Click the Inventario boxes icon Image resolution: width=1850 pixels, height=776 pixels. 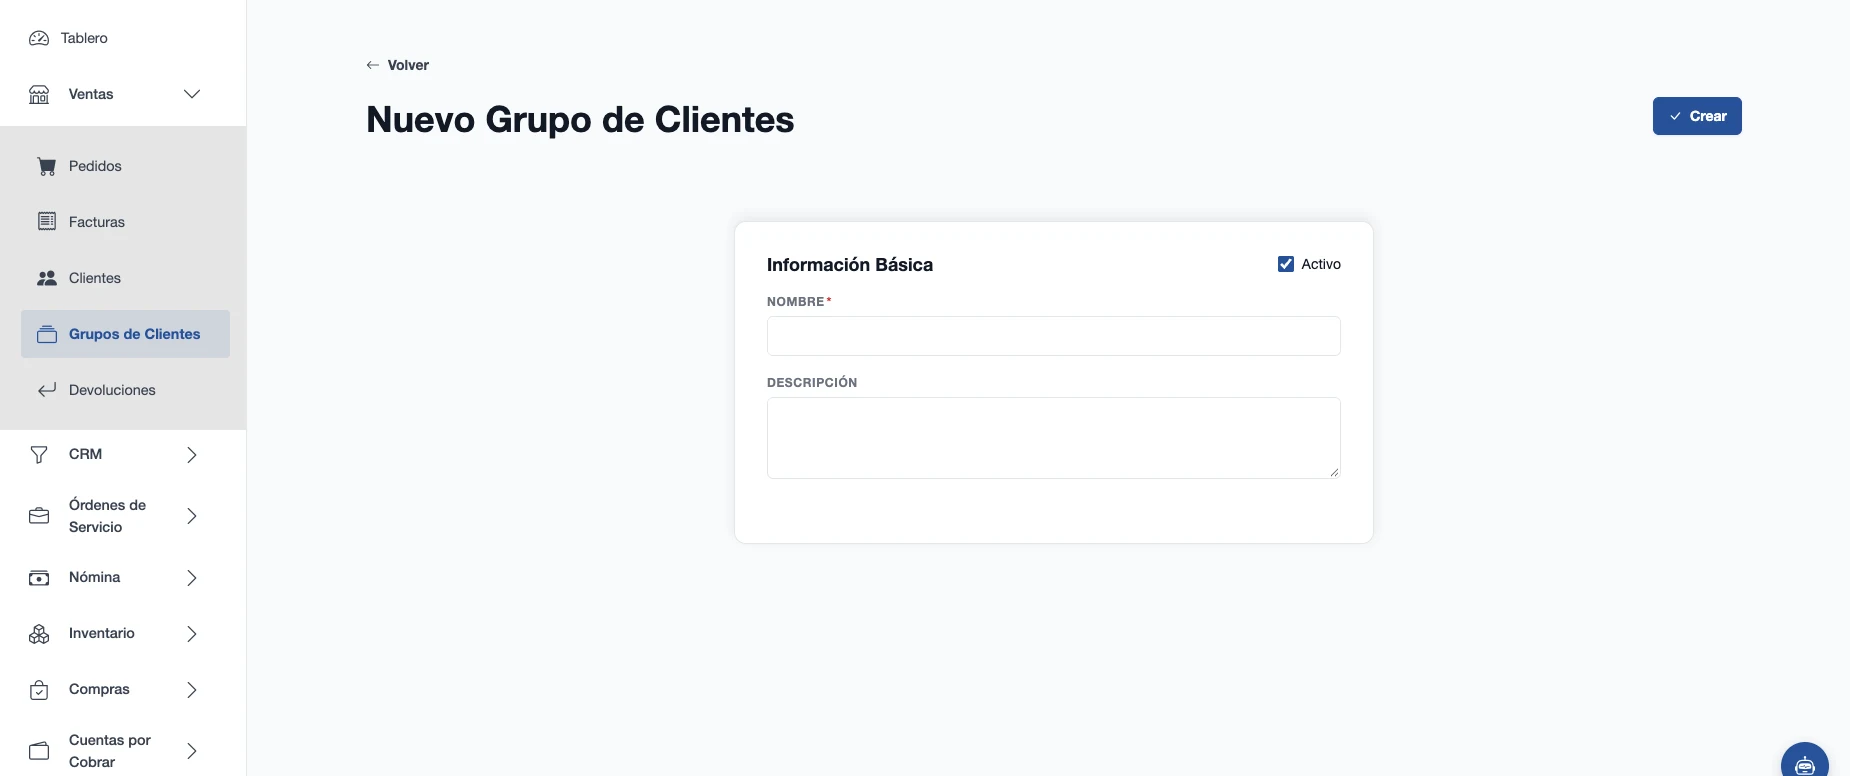pos(39,634)
